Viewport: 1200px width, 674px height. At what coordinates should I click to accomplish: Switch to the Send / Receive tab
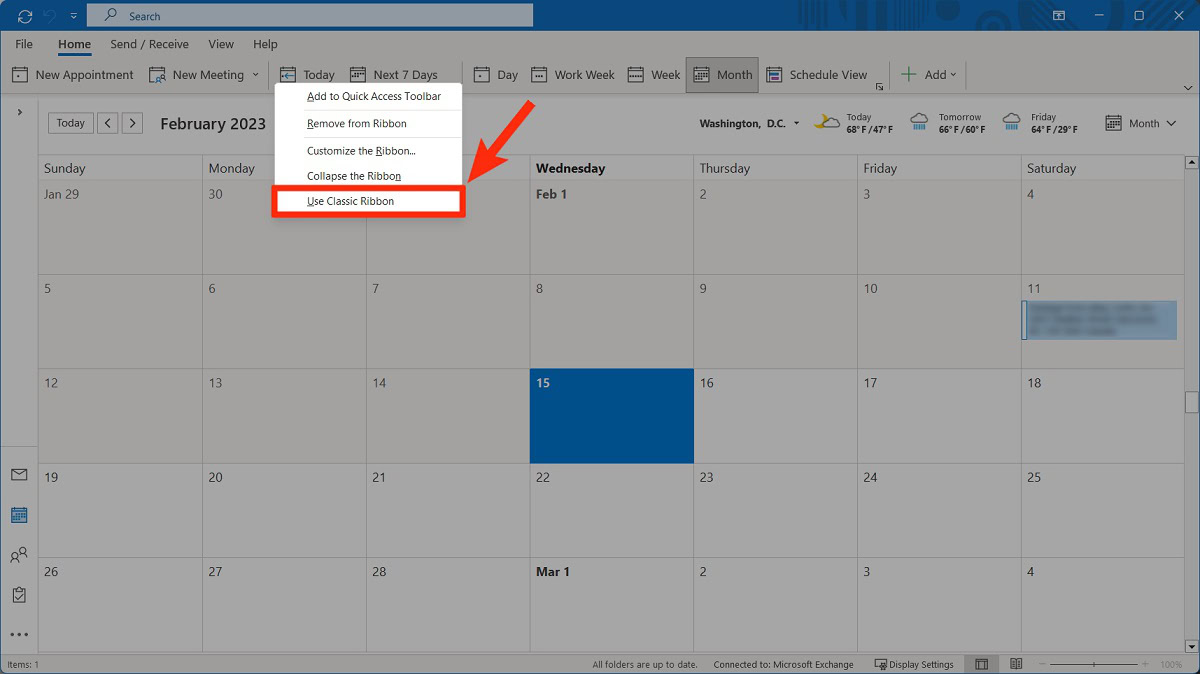pyautogui.click(x=149, y=44)
